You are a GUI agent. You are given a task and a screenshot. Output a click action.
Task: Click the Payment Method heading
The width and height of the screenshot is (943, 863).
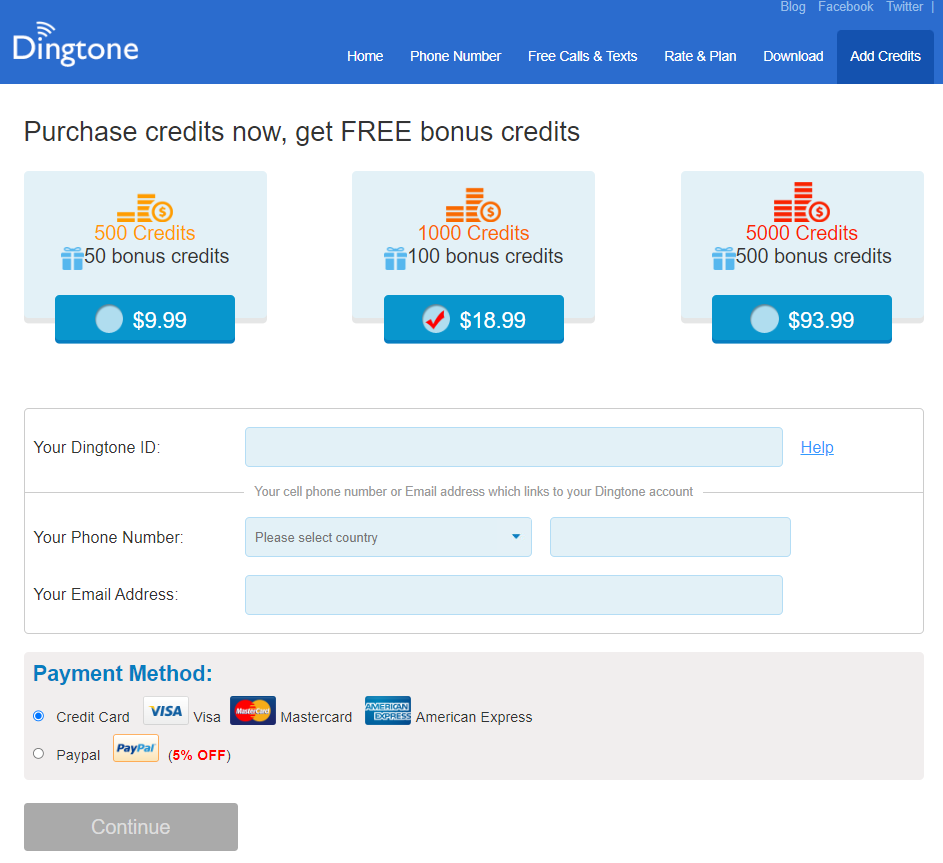coord(123,674)
